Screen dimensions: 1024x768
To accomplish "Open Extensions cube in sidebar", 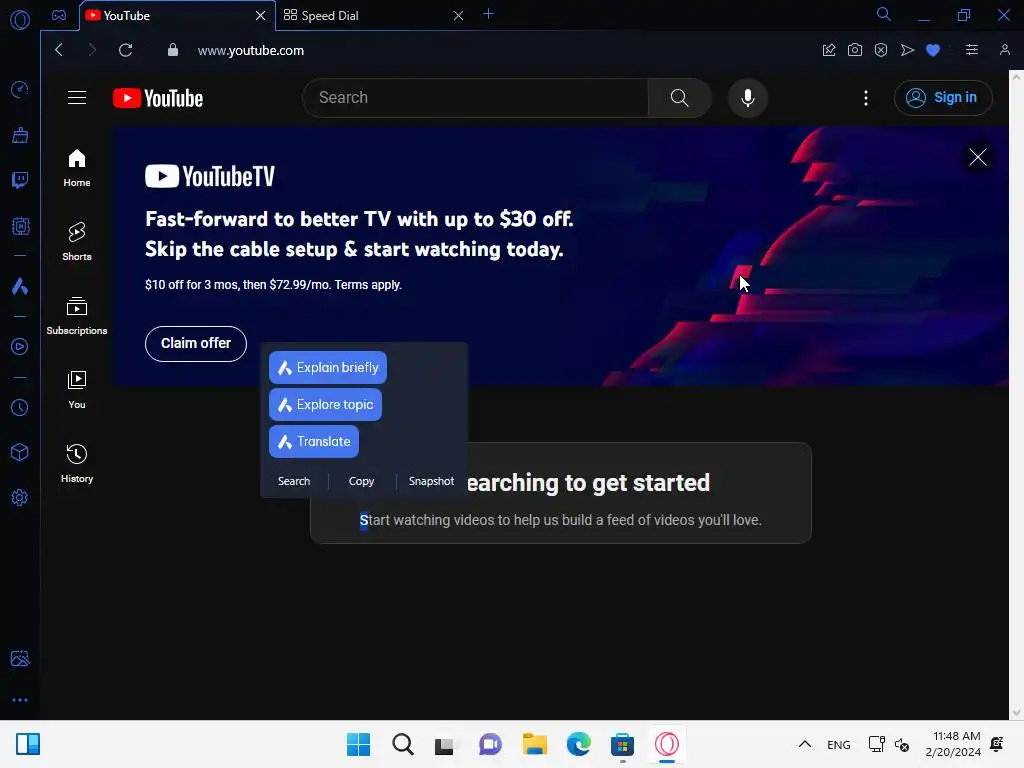I will [x=20, y=453].
